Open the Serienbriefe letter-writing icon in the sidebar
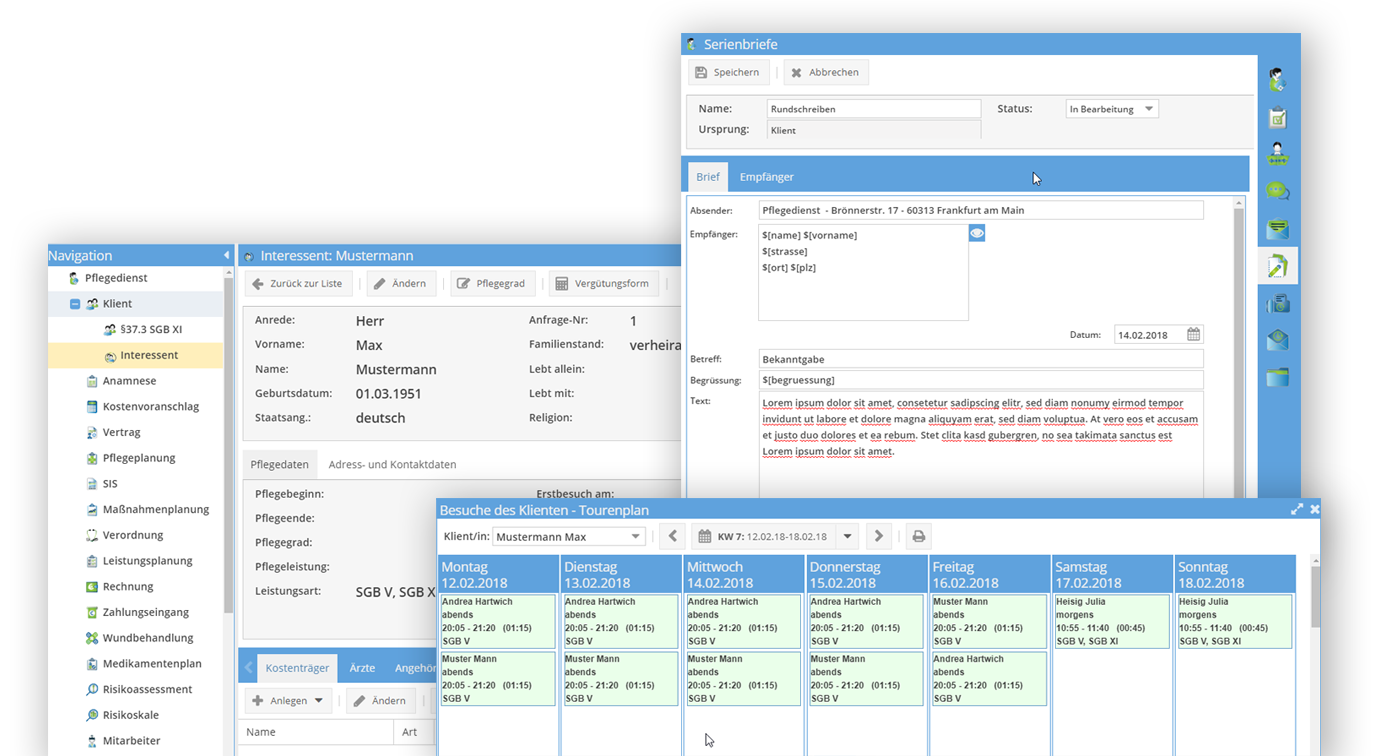The width and height of the screenshot is (1374, 756). 1277,265
